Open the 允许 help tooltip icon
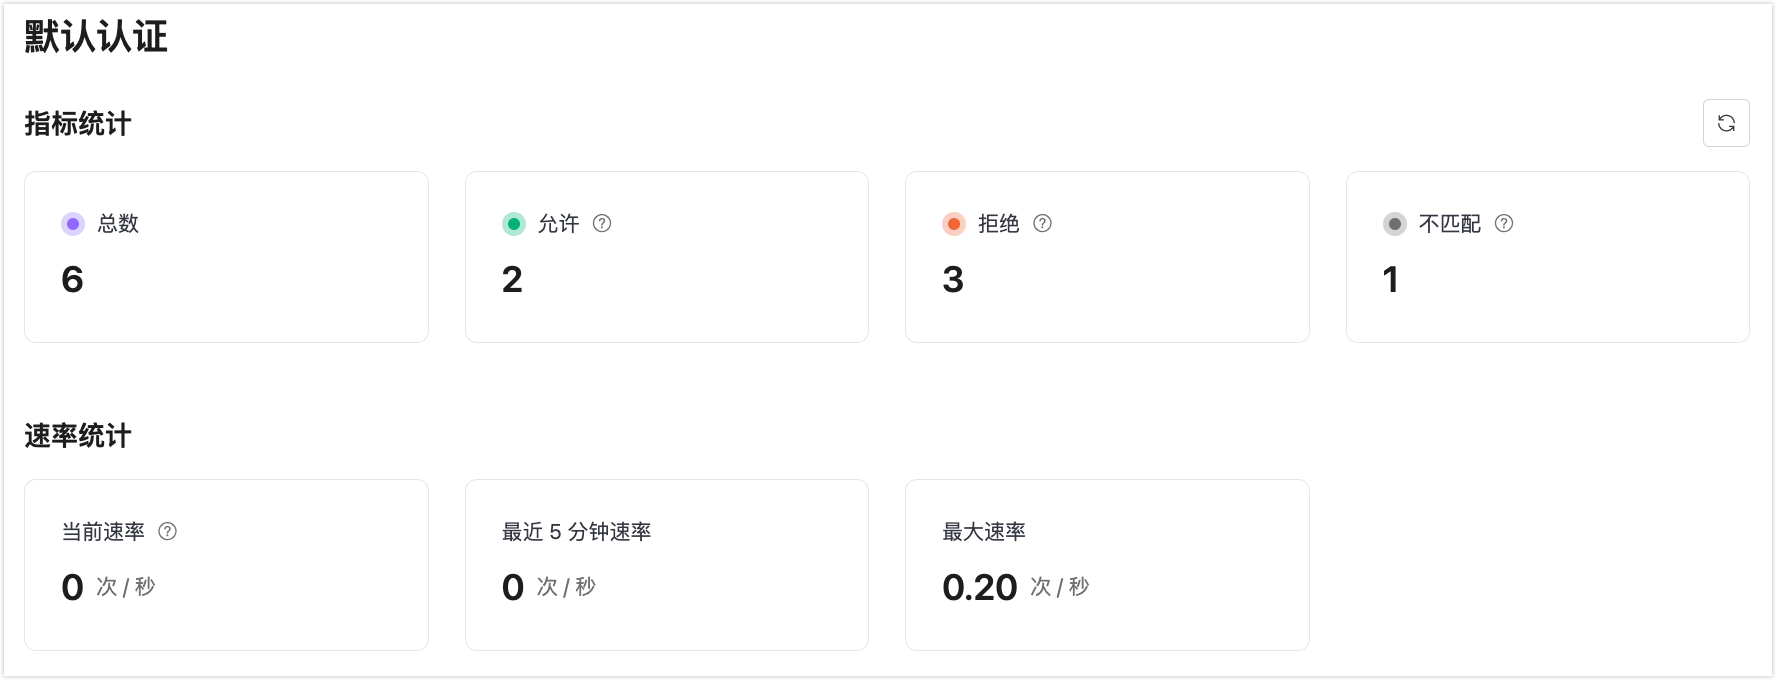This screenshot has height=680, width=1776. click(x=602, y=224)
